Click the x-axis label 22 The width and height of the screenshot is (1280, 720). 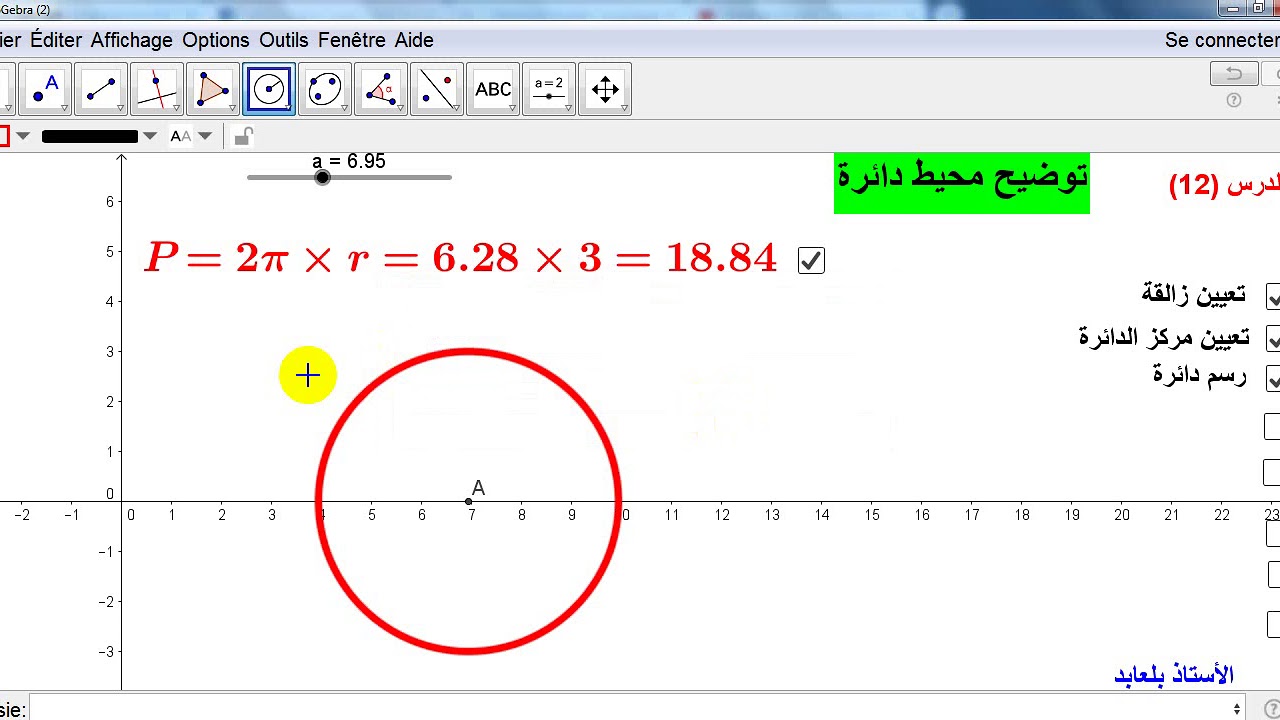pos(1222,515)
